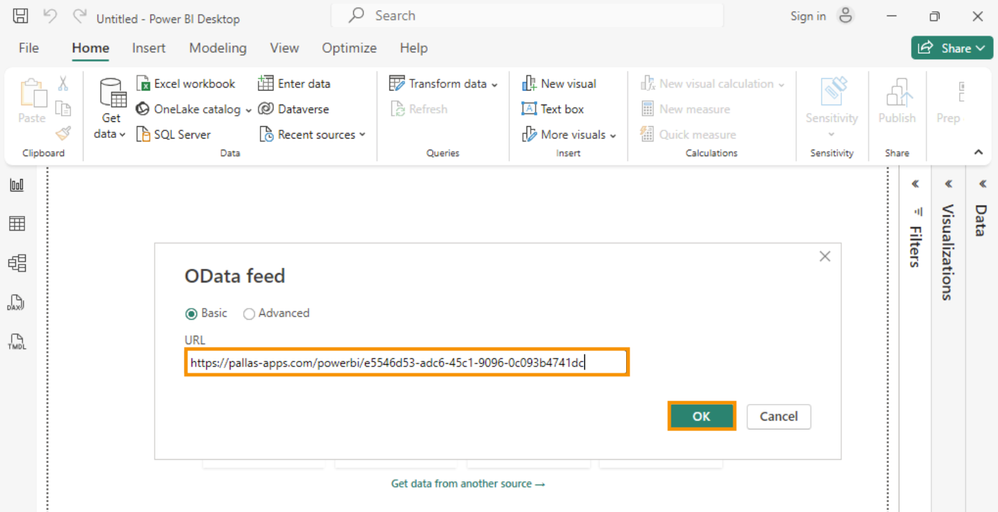998x512 pixels.
Task: Open TMDL view icon
Action: (x=17, y=341)
